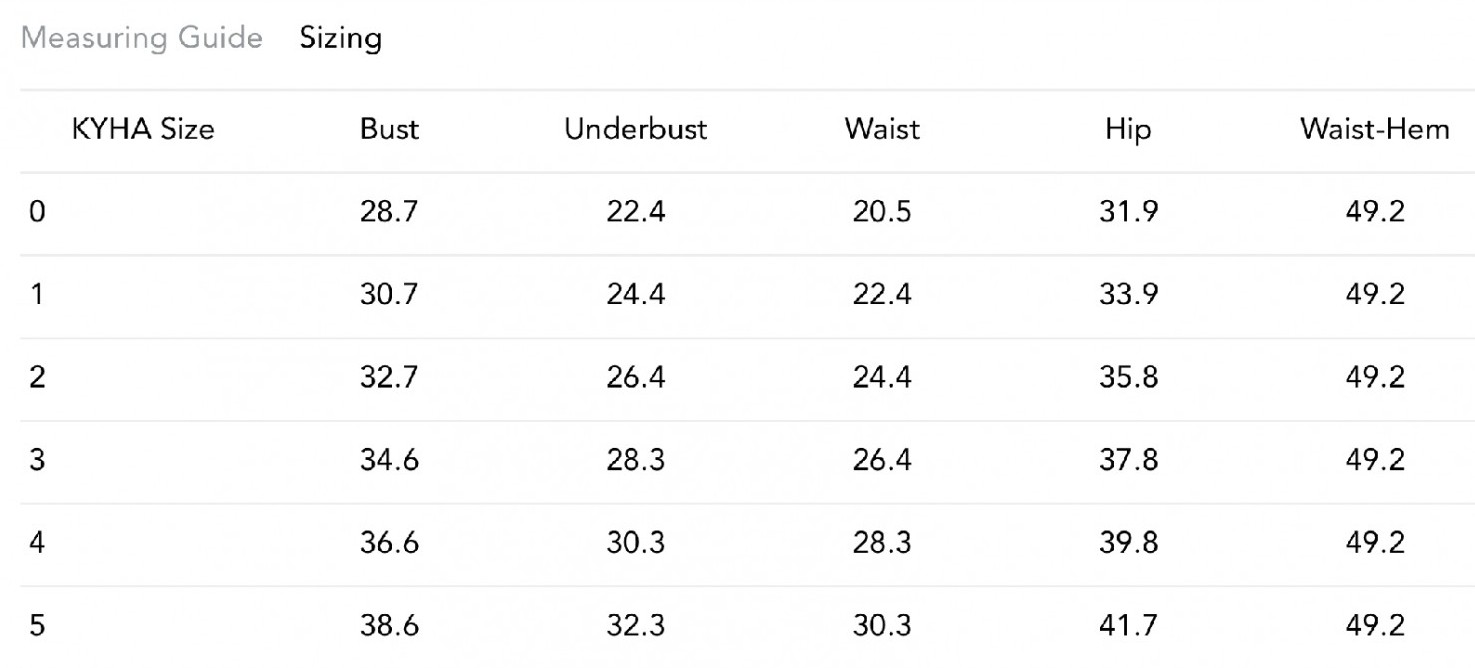1475x668 pixels.
Task: Select the size 4 row label
Action: point(37,544)
